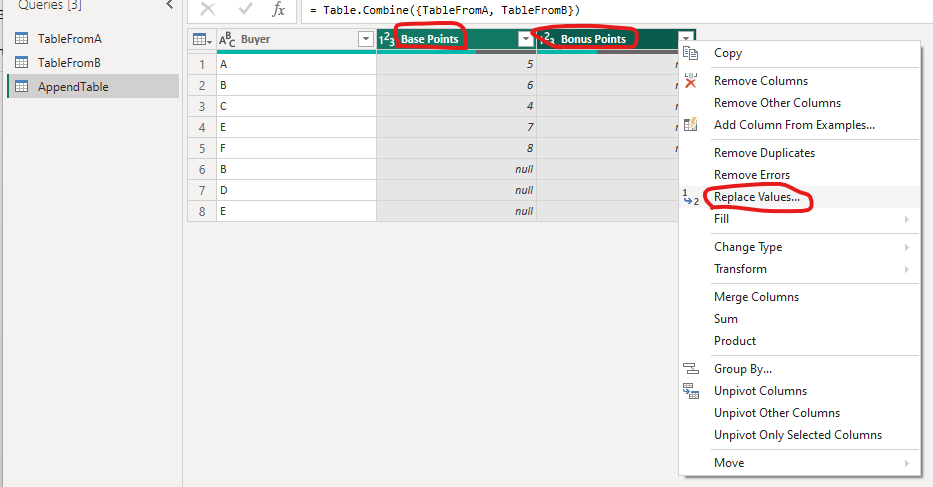This screenshot has height=487, width=933.
Task: Click the fx function icon
Action: pyautogui.click(x=278, y=9)
